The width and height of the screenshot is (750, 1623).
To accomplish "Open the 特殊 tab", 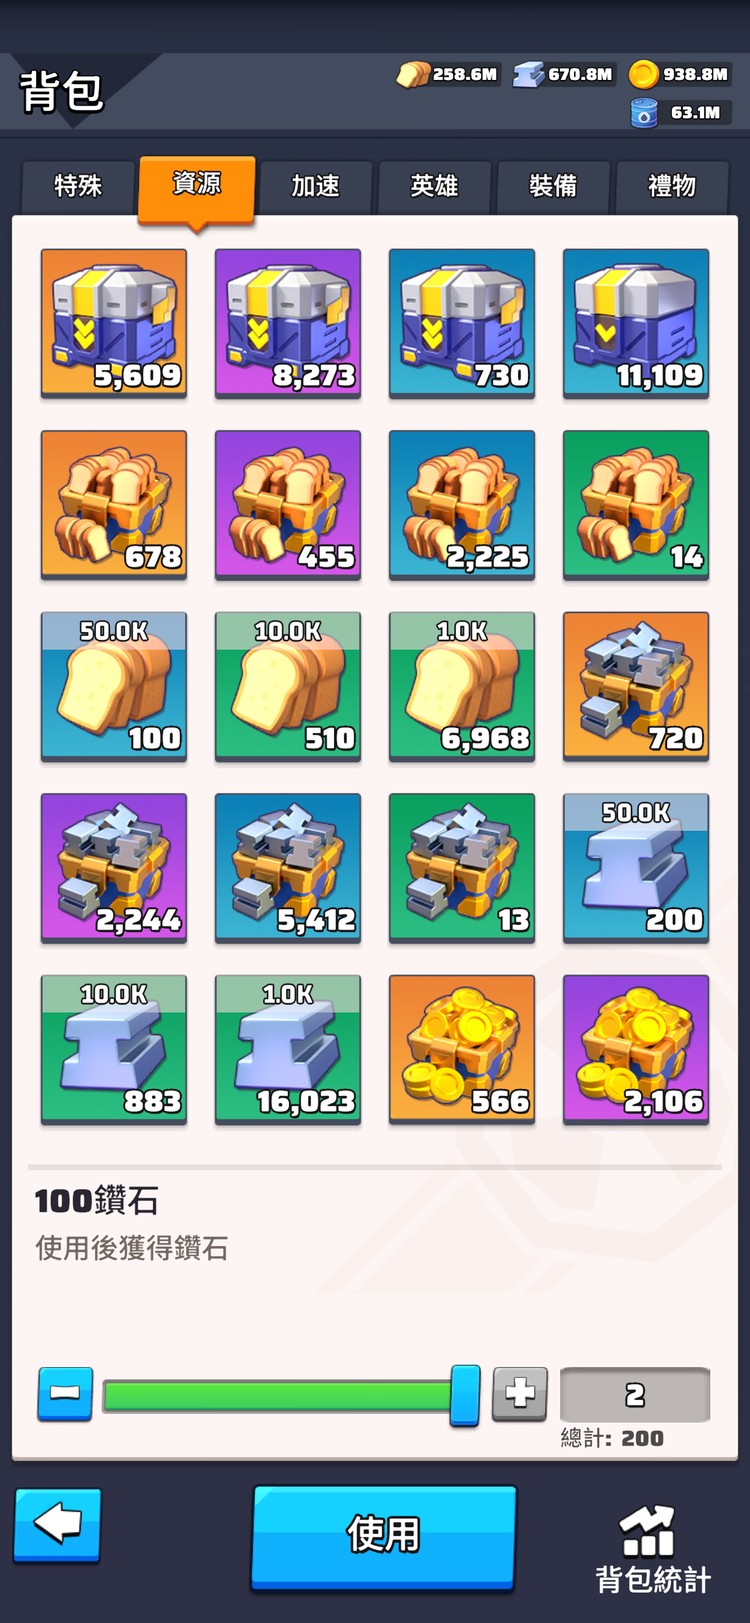I will (x=78, y=186).
